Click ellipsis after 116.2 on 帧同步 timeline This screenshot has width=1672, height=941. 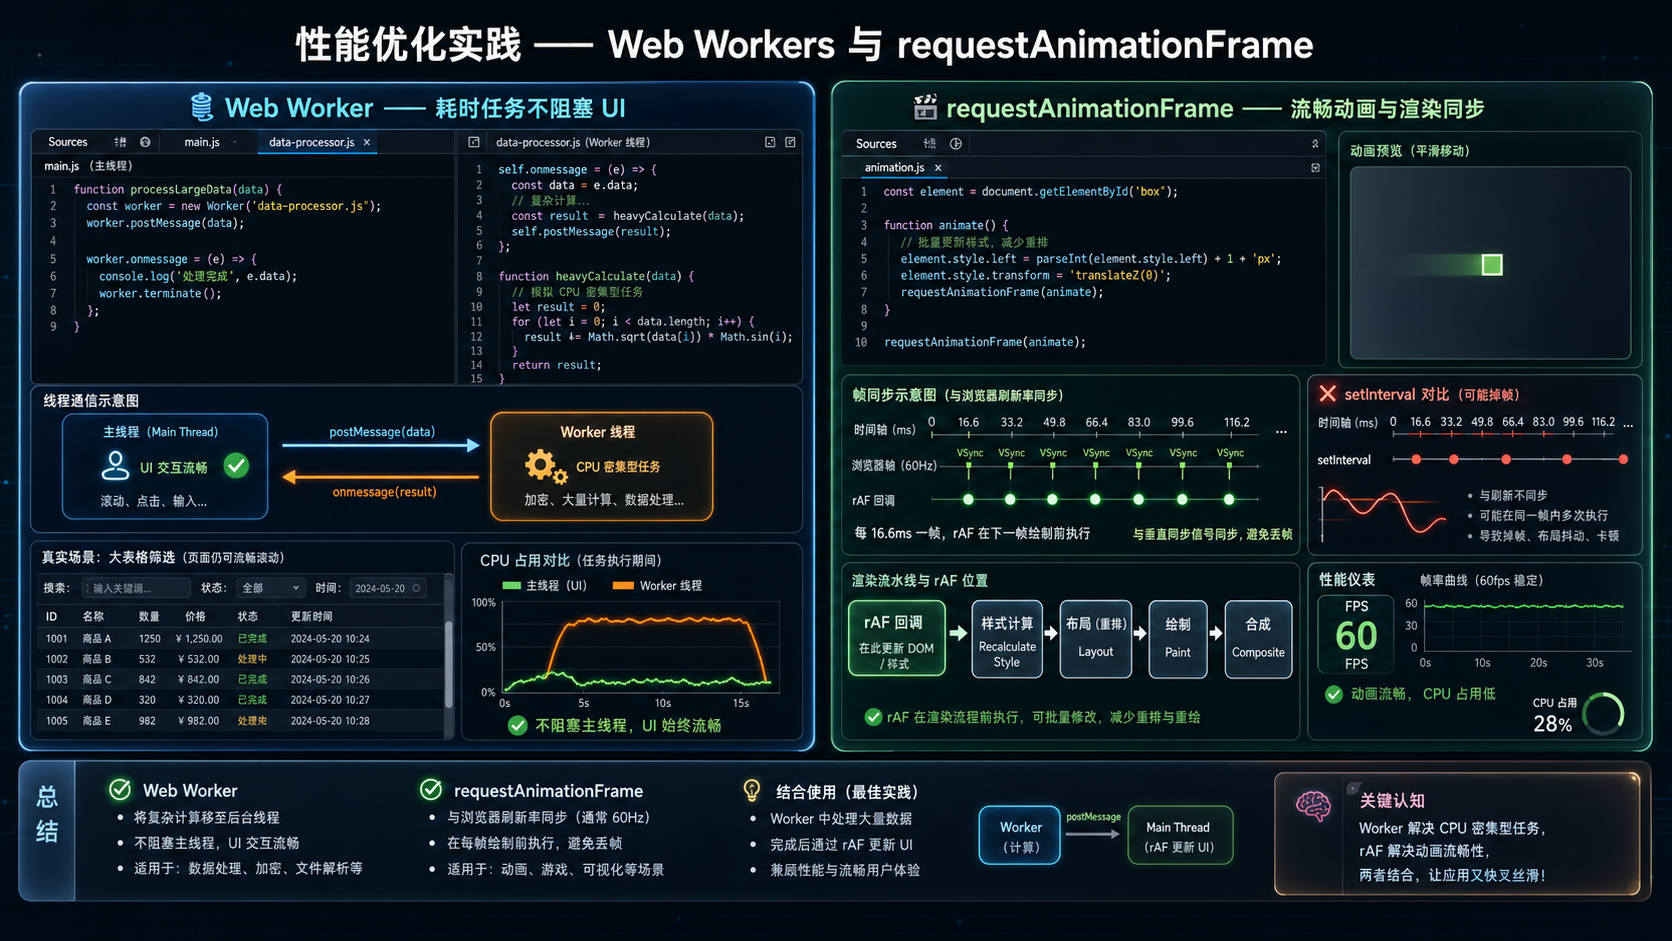click(1281, 432)
